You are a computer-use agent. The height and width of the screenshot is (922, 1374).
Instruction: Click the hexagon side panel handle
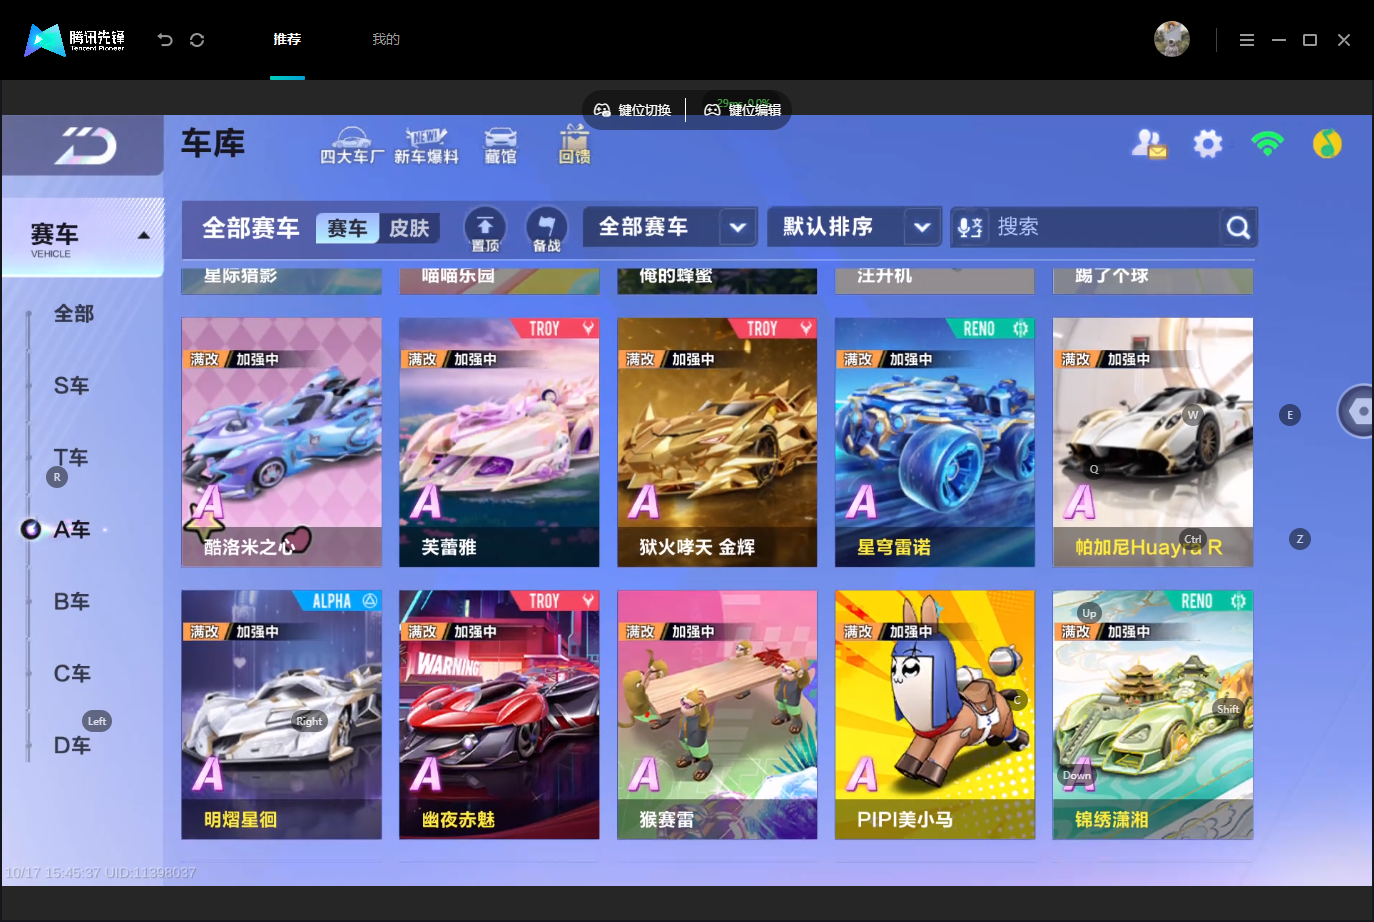1357,410
